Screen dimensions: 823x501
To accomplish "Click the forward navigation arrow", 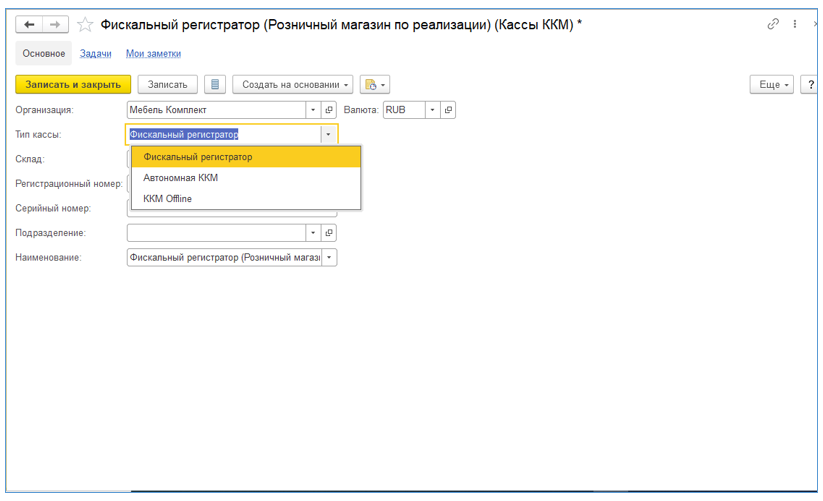I will [56, 24].
